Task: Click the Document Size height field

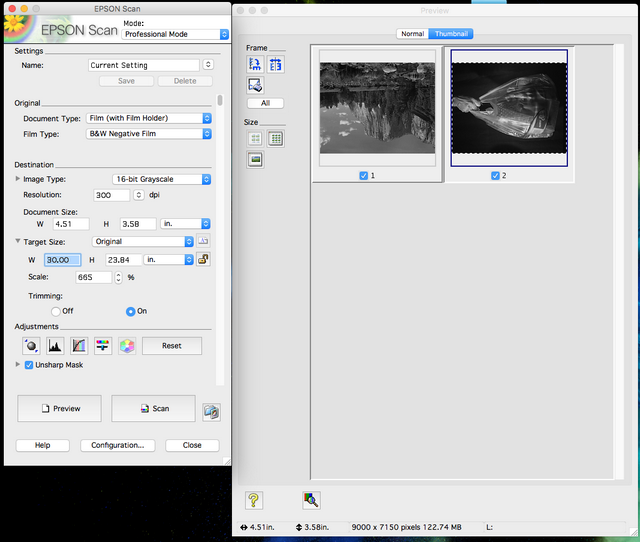Action: (x=138, y=224)
